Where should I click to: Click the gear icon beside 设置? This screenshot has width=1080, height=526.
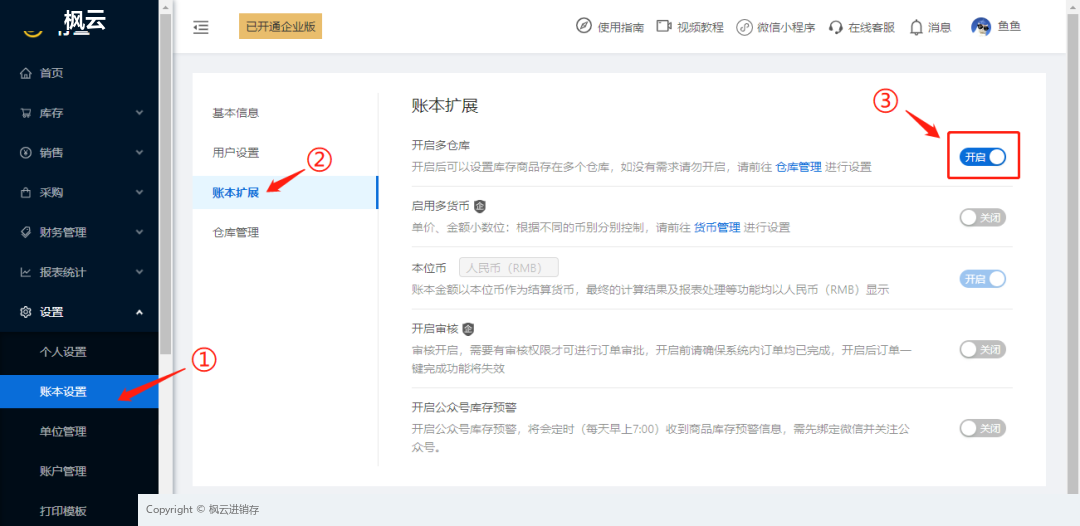[26, 312]
